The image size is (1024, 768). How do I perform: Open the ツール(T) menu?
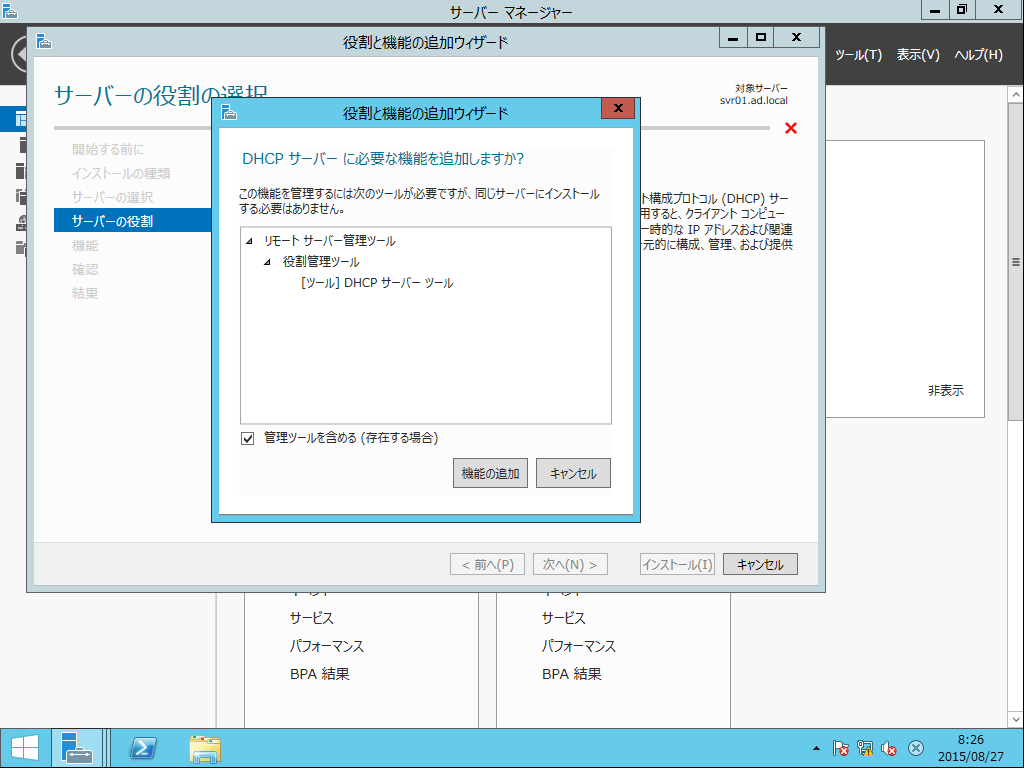(858, 55)
